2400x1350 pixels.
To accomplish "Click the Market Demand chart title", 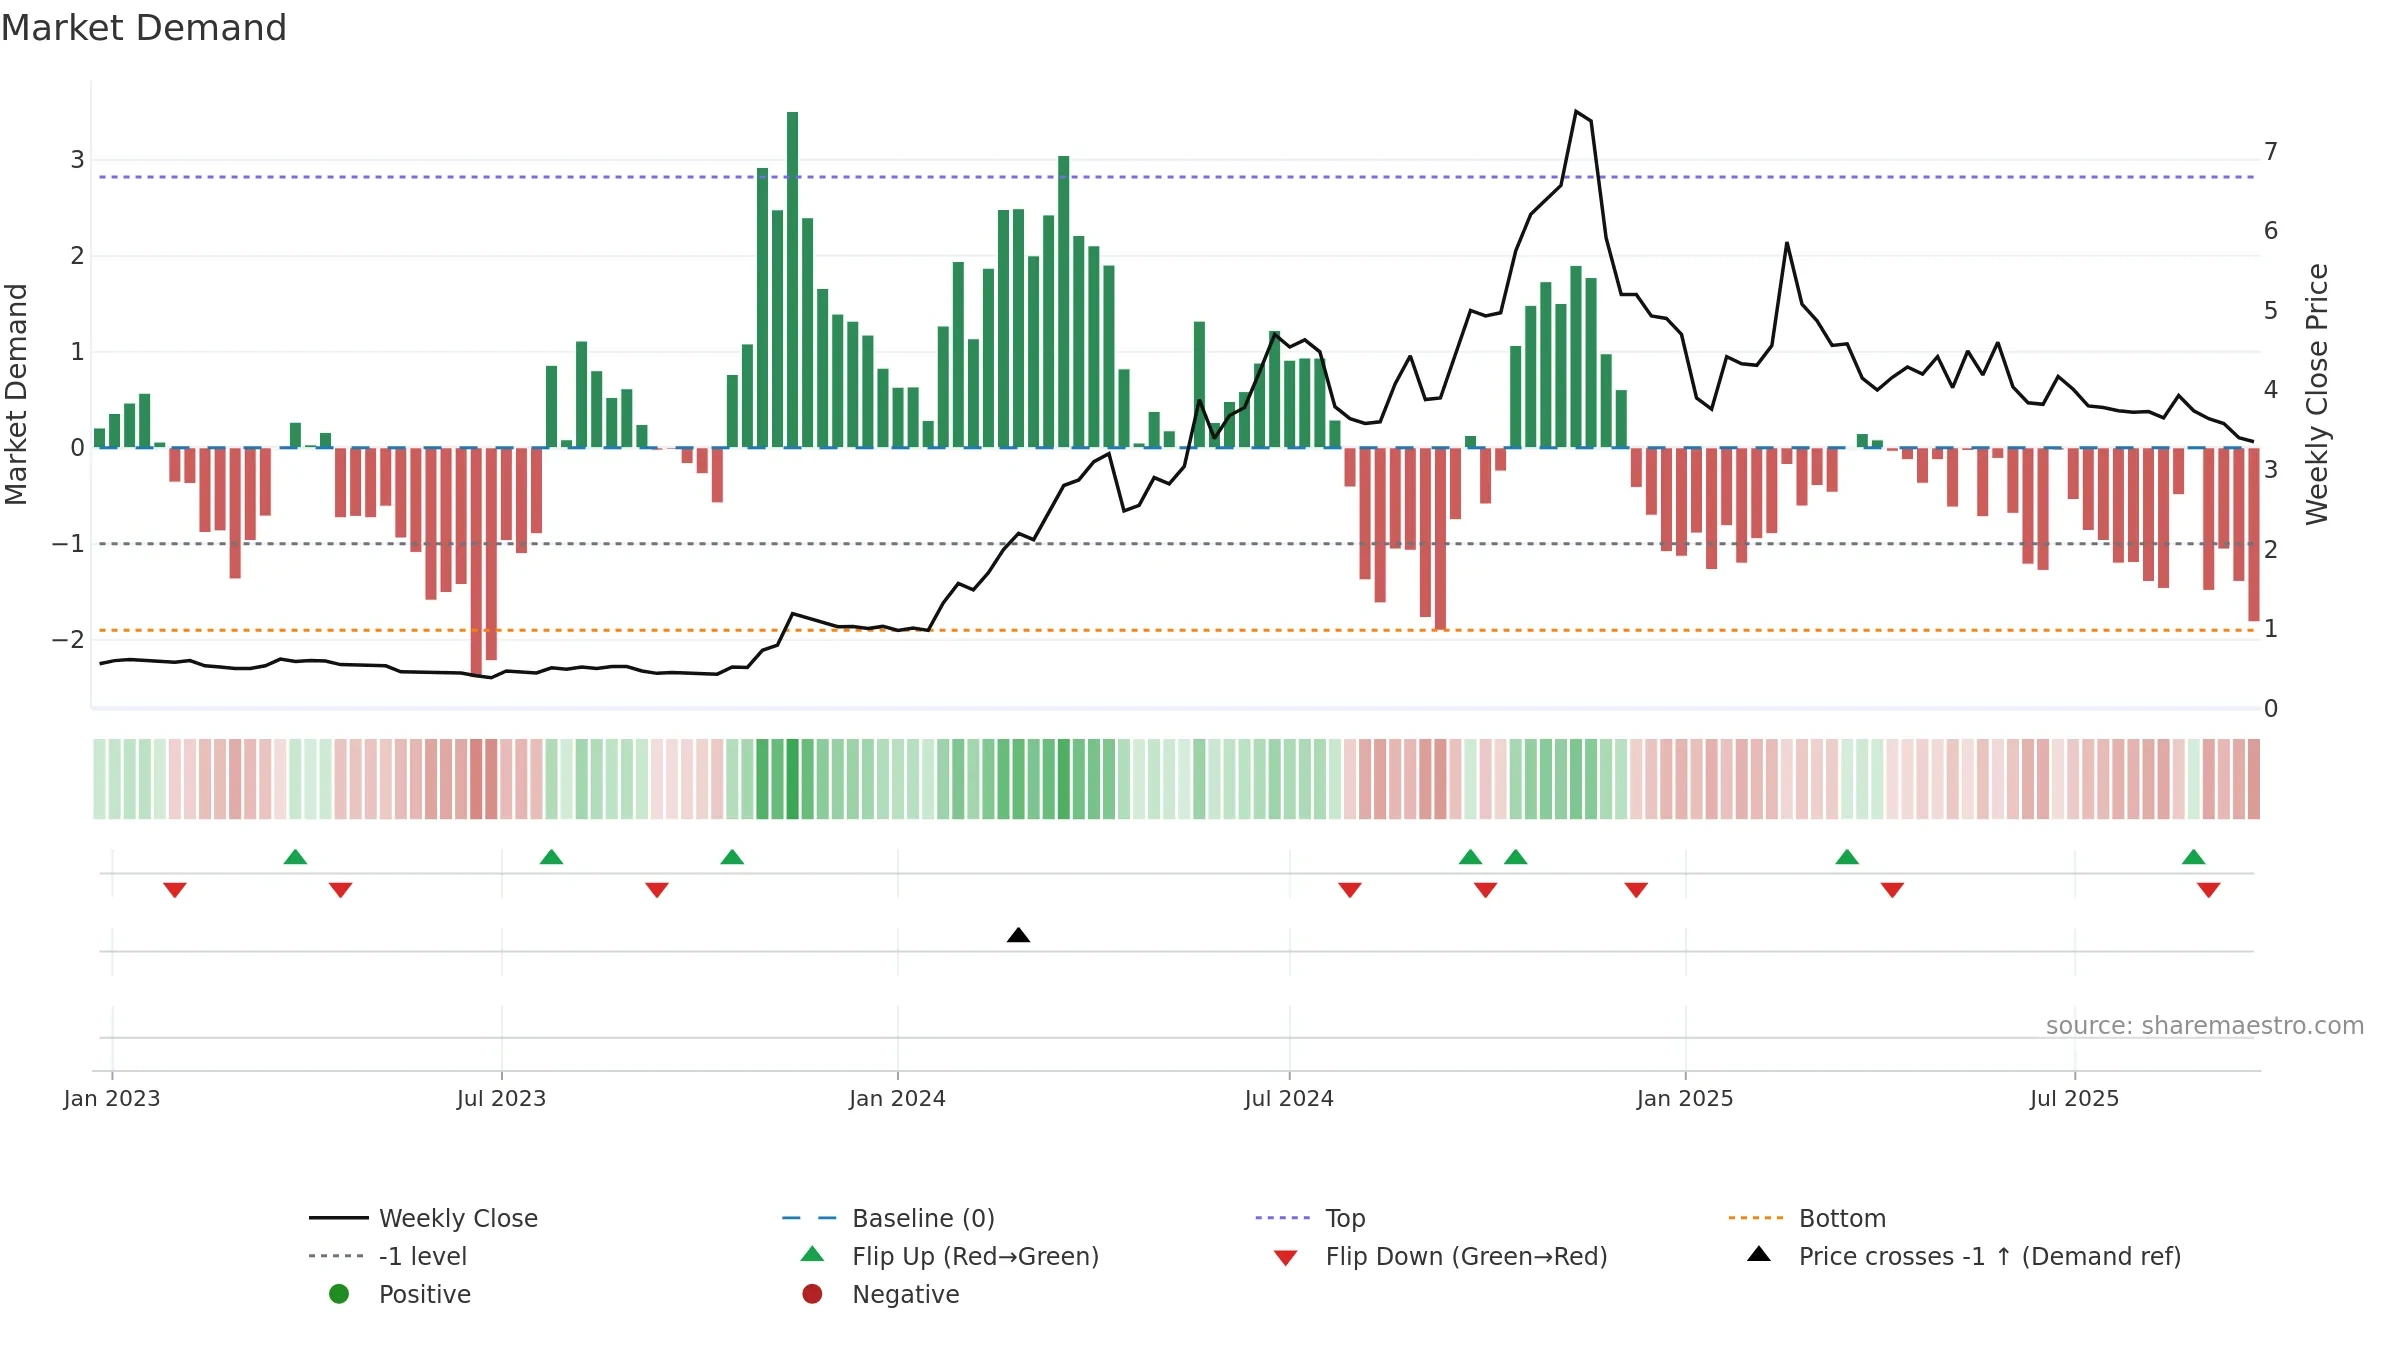I will (x=144, y=28).
